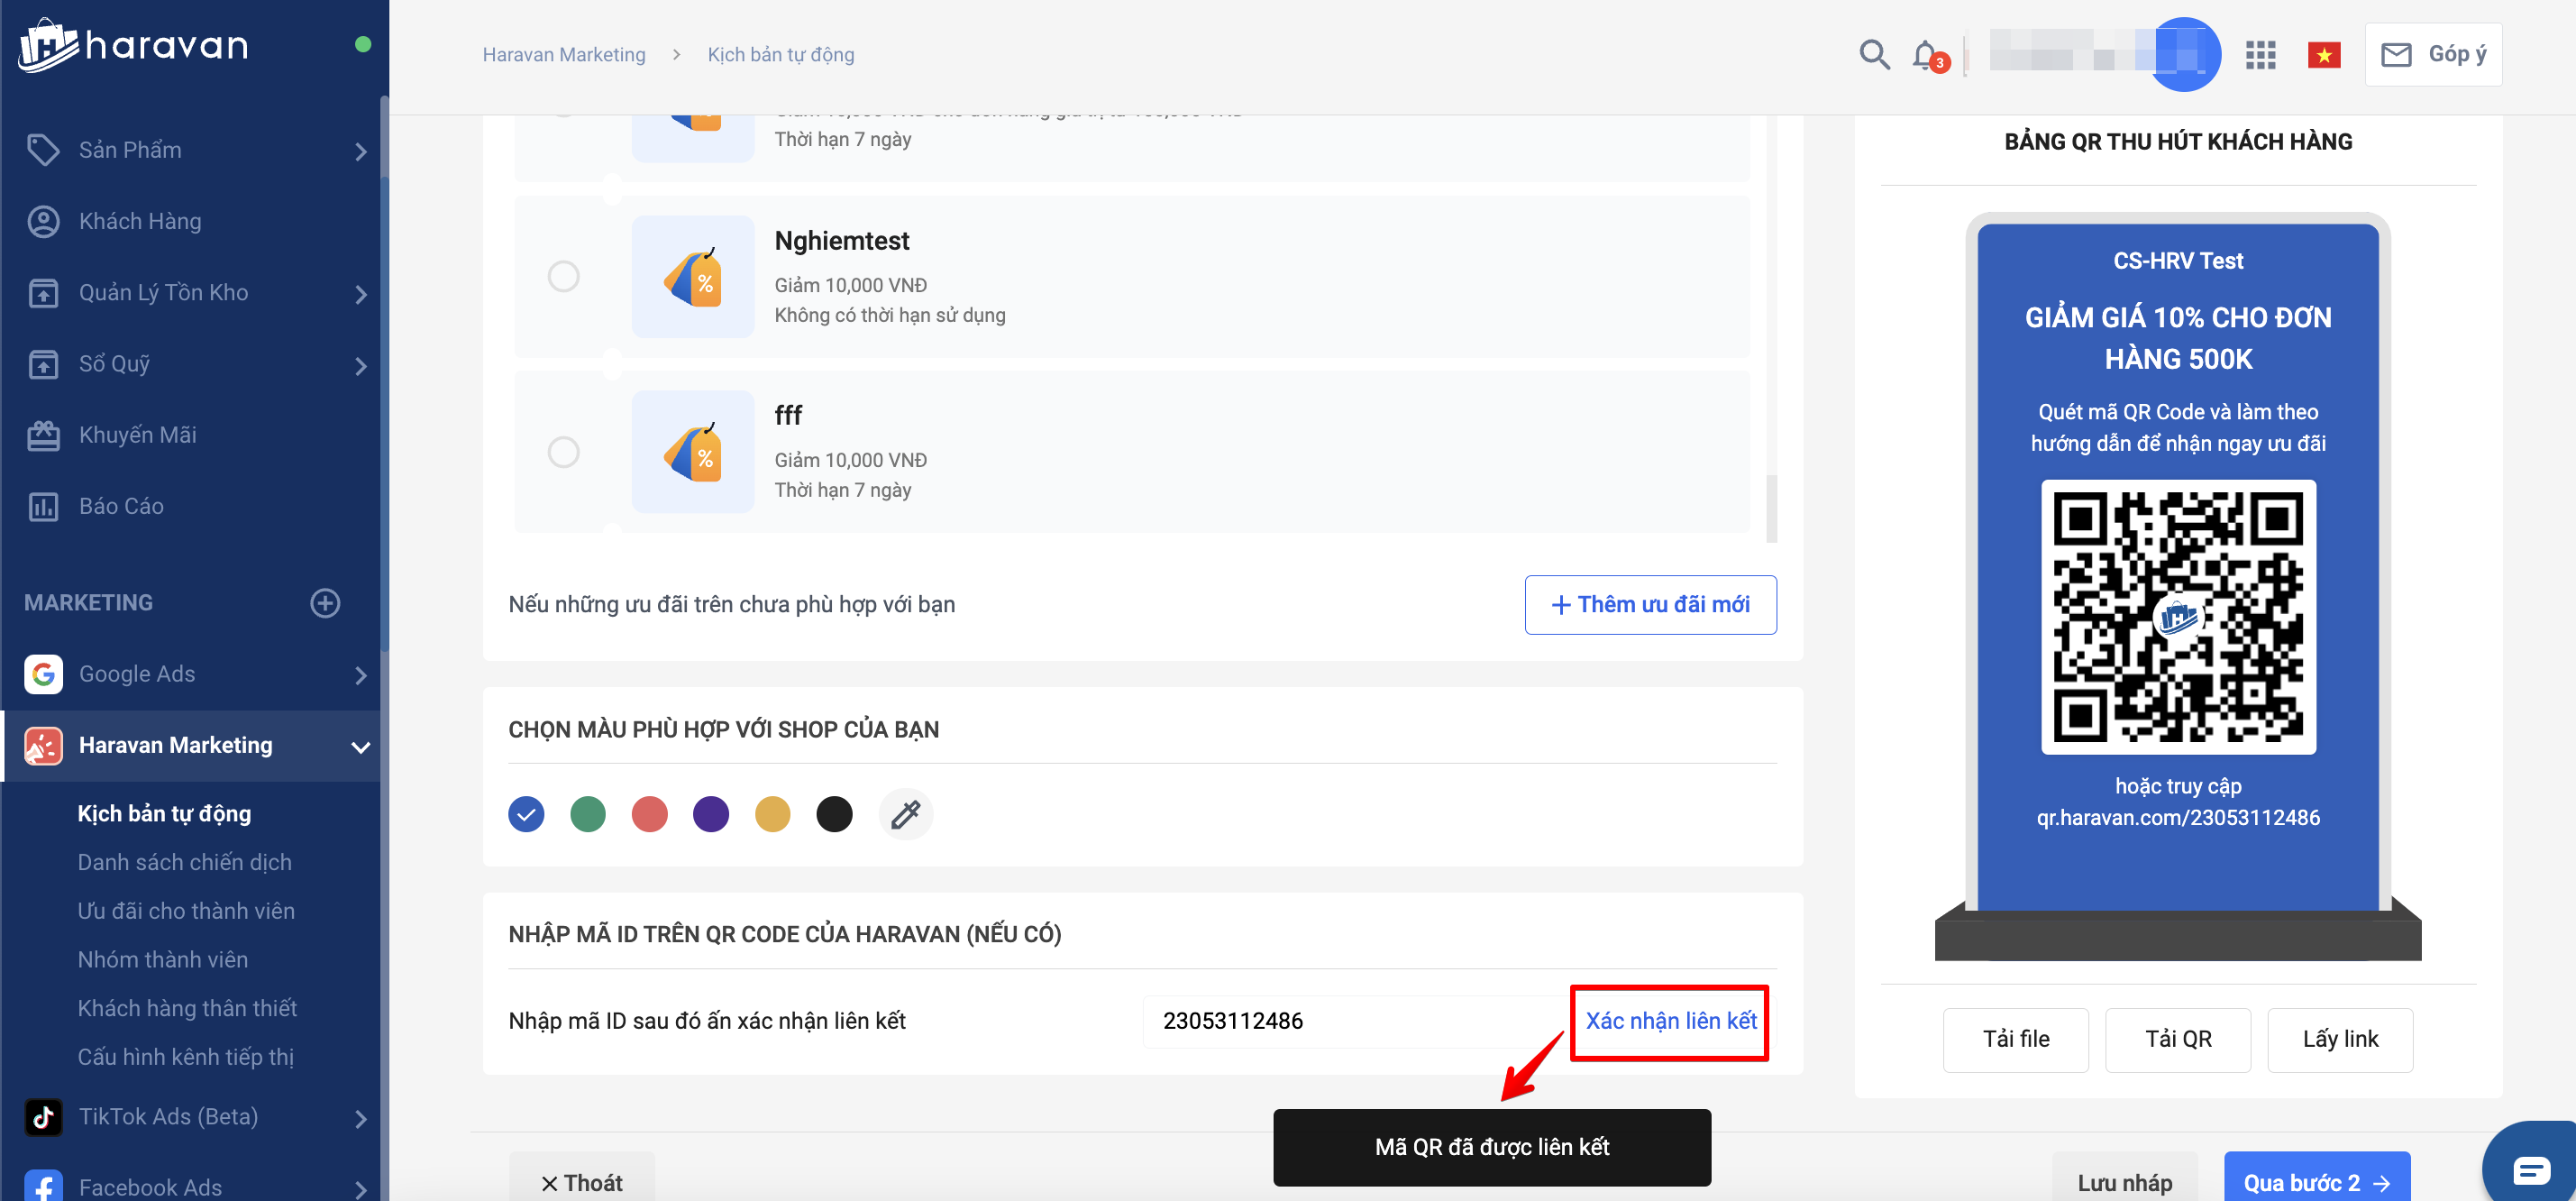Click the Haravan Marketing app icon
The width and height of the screenshot is (2576, 1201).
(43, 746)
